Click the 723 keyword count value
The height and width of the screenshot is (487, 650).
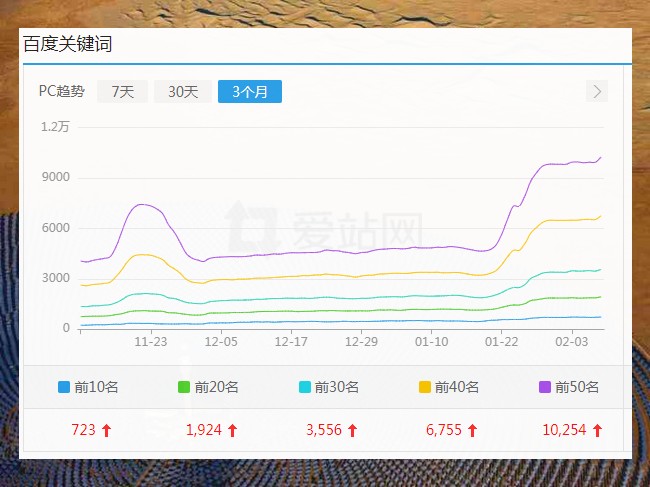83,430
